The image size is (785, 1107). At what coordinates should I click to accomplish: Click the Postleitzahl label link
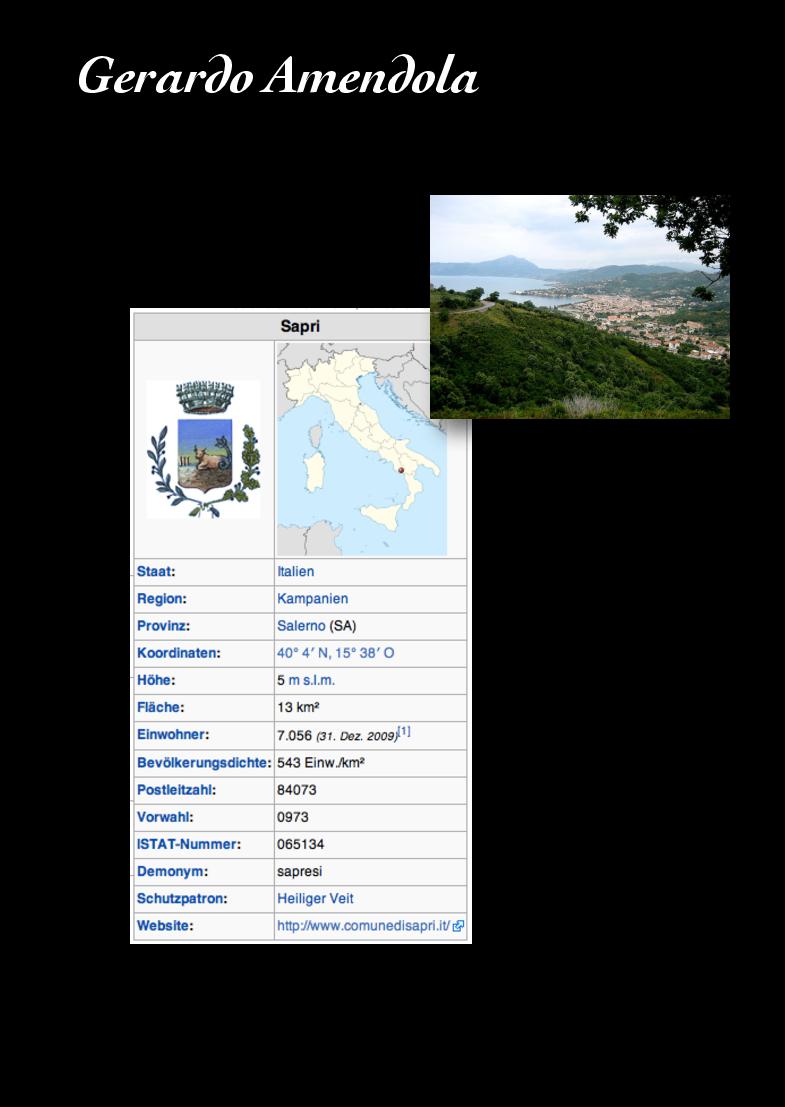174,790
